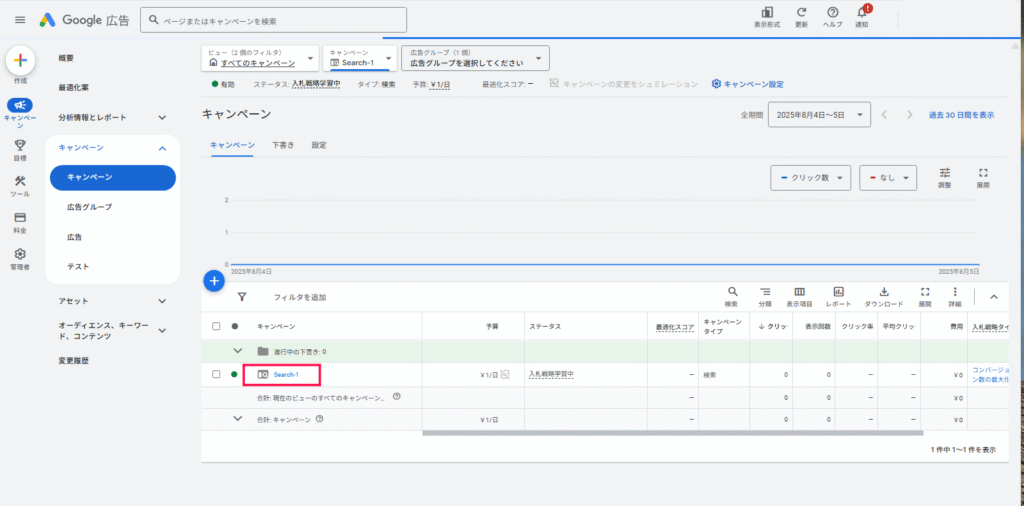Expand the アセット sidebar section
Image resolution: width=1024 pixels, height=506 pixels.
pyautogui.click(x=163, y=301)
